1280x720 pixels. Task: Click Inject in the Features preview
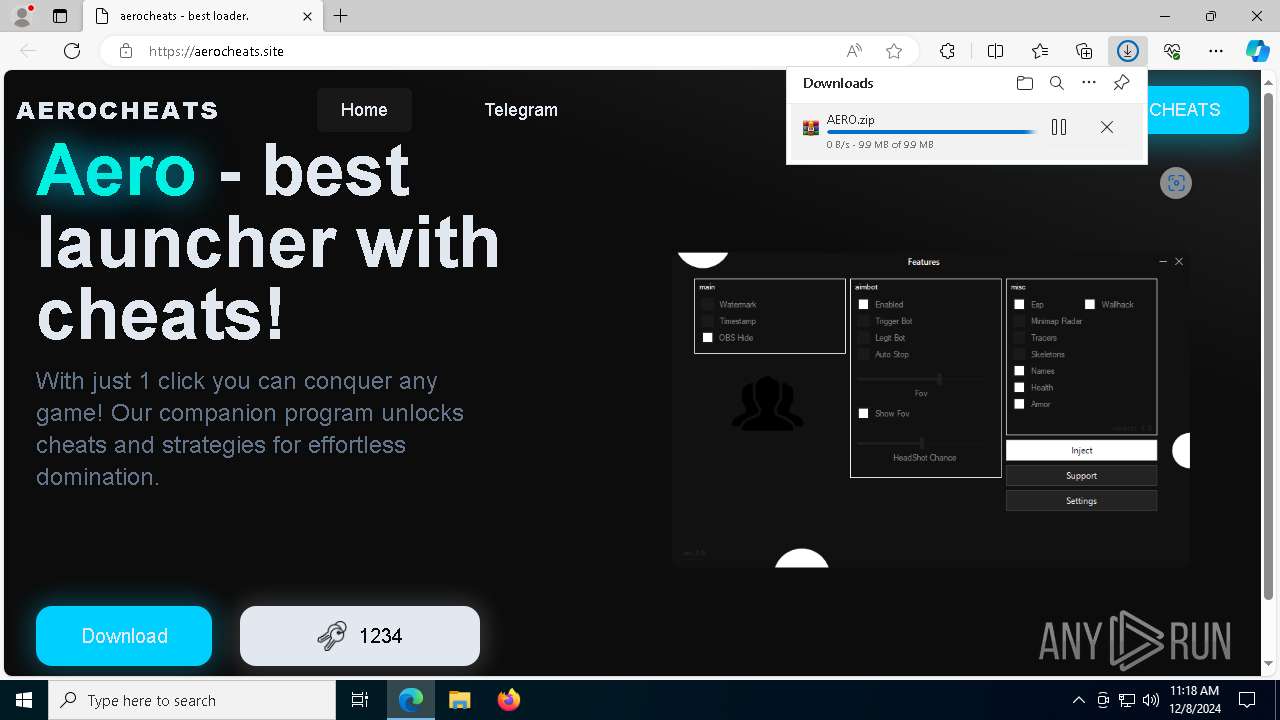(1081, 451)
